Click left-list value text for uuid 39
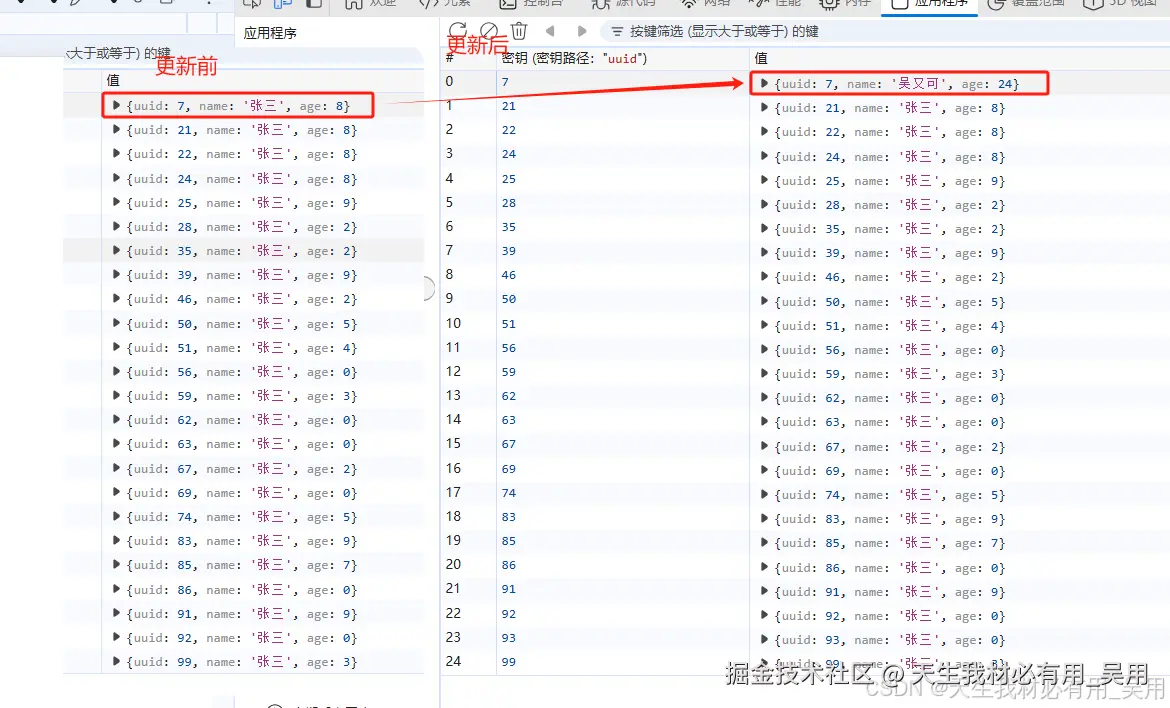The image size is (1170, 708). pyautogui.click(x=243, y=275)
